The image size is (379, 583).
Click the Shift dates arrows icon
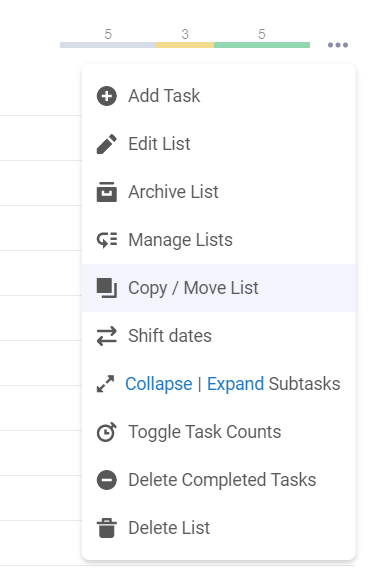pos(106,336)
